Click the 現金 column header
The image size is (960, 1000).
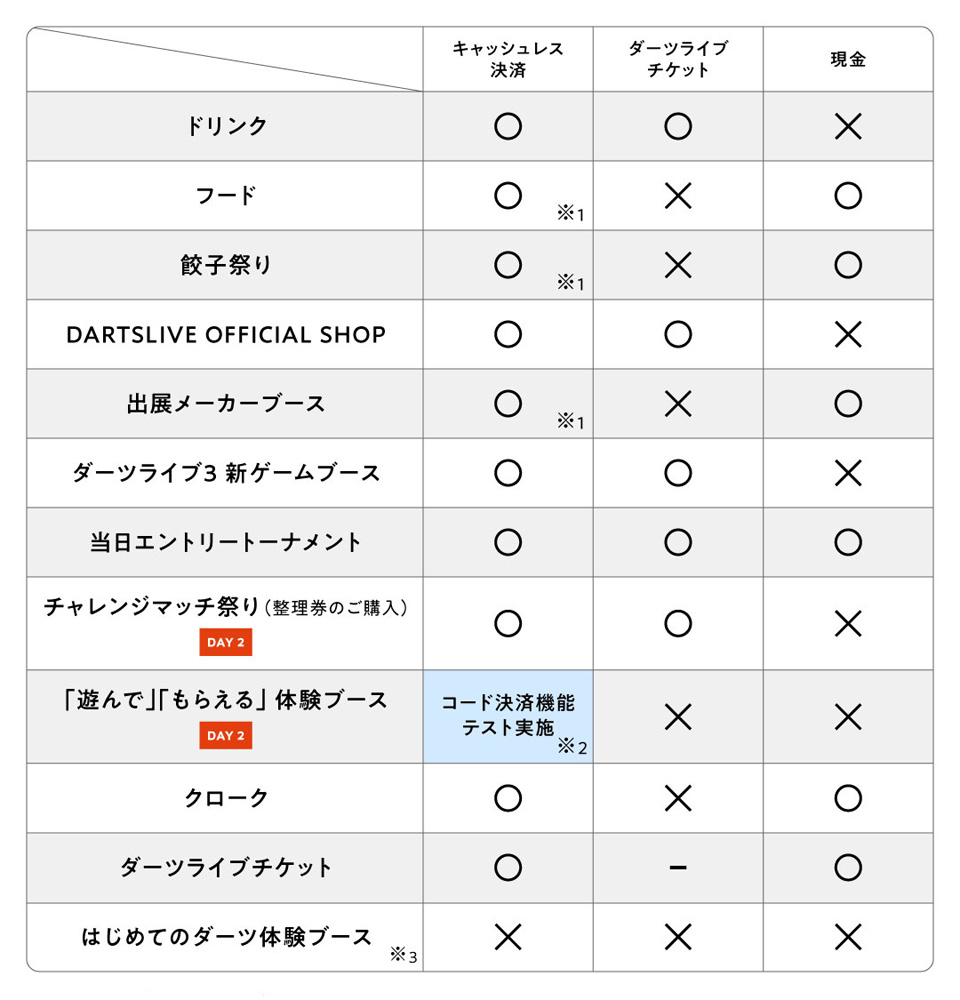click(x=848, y=59)
